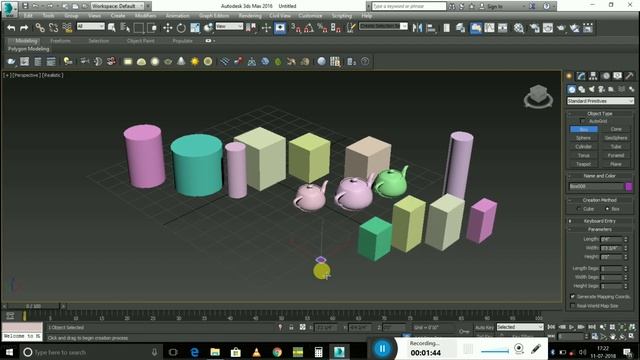Click the Redo arrow icon
This screenshot has height=360, width=640.
(24, 28)
